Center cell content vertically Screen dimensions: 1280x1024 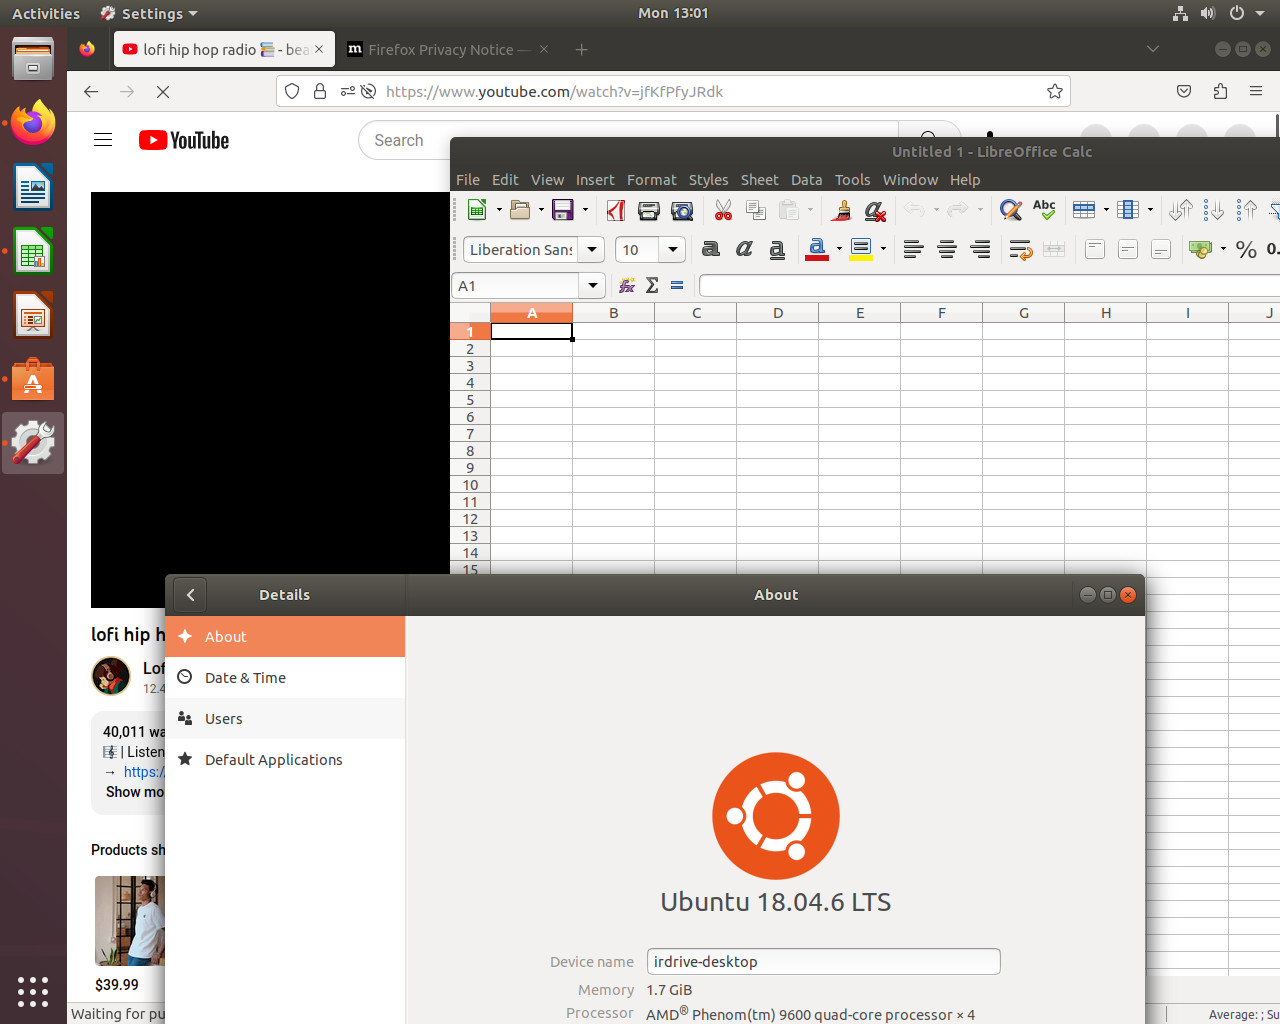(x=1128, y=250)
